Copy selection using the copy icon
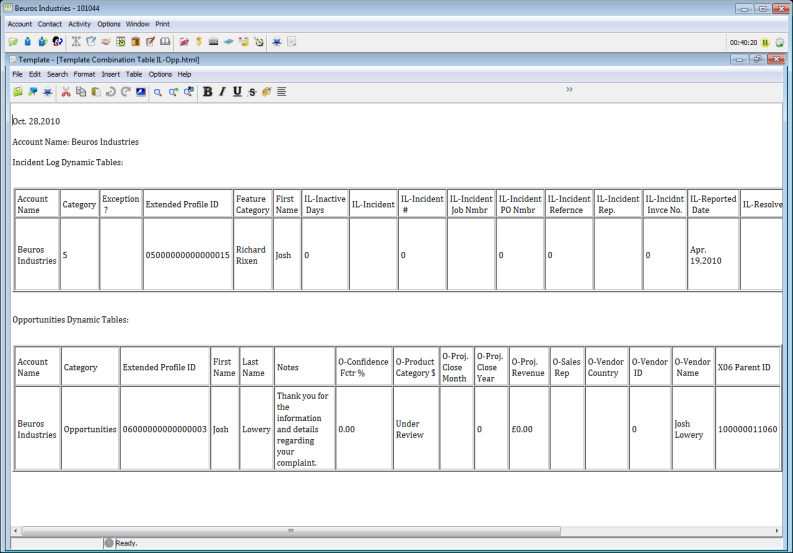 point(81,92)
